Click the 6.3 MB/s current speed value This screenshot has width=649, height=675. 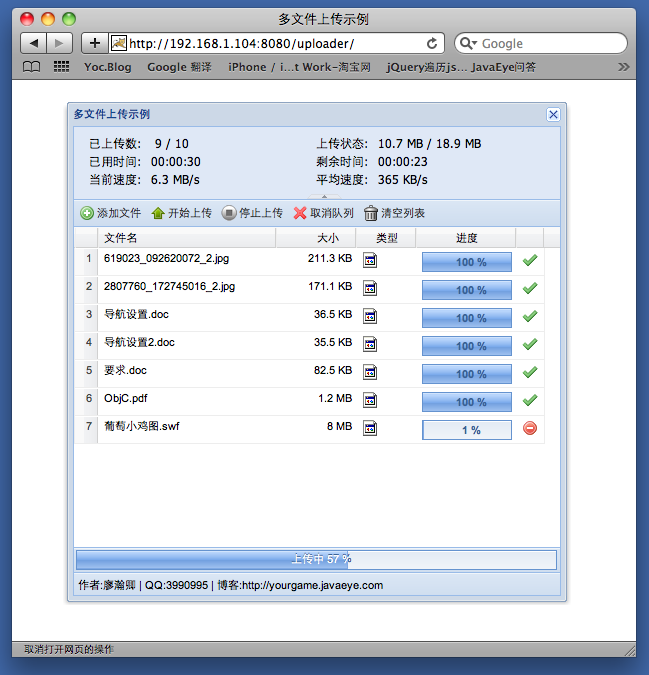click(175, 180)
